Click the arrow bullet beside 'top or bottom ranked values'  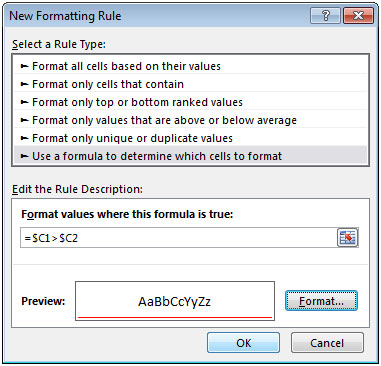(x=24, y=102)
